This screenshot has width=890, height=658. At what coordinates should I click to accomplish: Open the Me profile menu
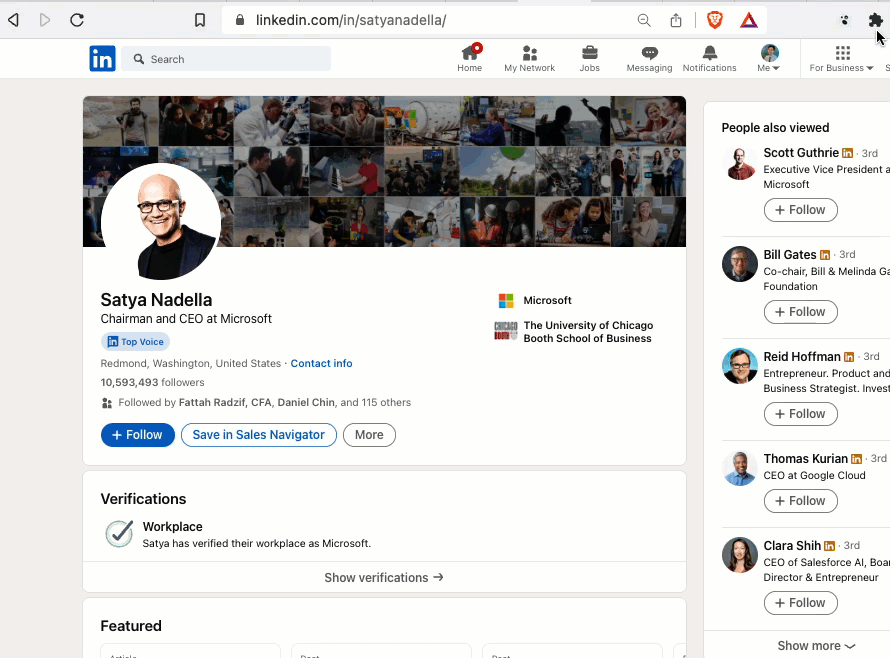click(769, 58)
